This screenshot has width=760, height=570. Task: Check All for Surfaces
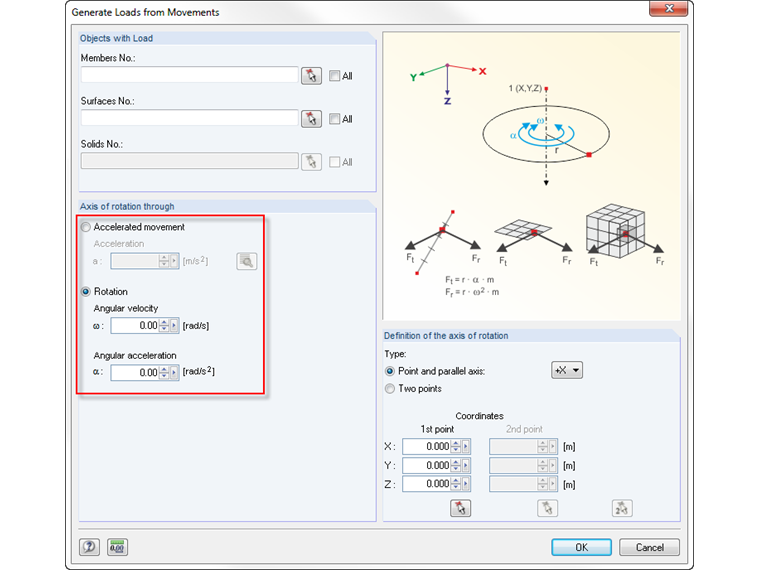coord(334,119)
